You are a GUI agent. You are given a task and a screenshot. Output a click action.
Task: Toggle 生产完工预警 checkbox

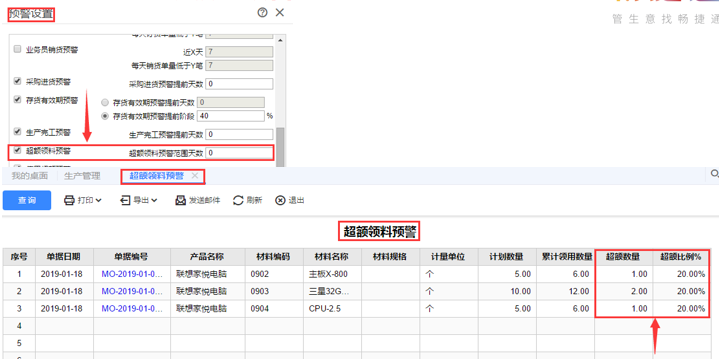click(x=17, y=132)
